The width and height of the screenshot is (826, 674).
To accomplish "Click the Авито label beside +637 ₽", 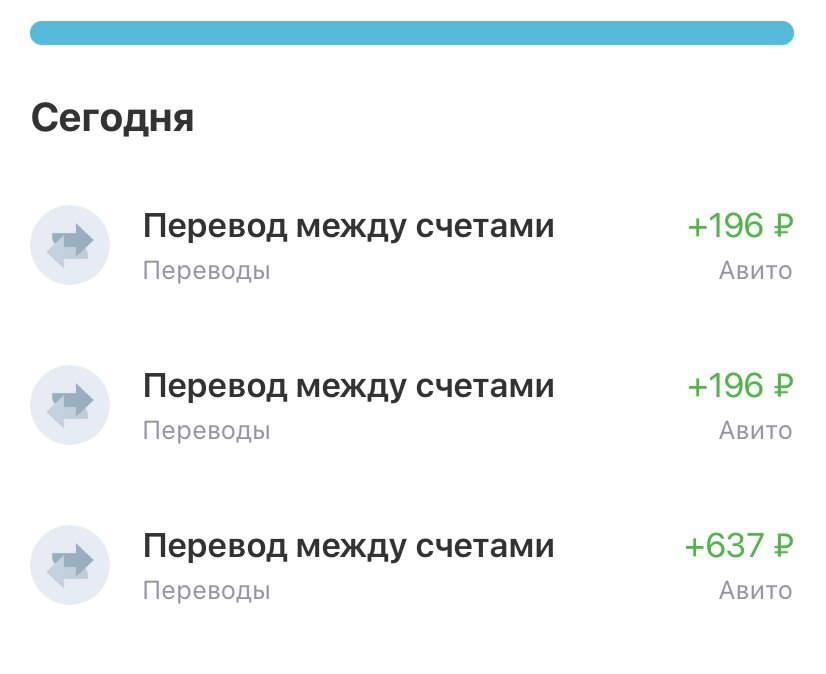I will coord(756,591).
